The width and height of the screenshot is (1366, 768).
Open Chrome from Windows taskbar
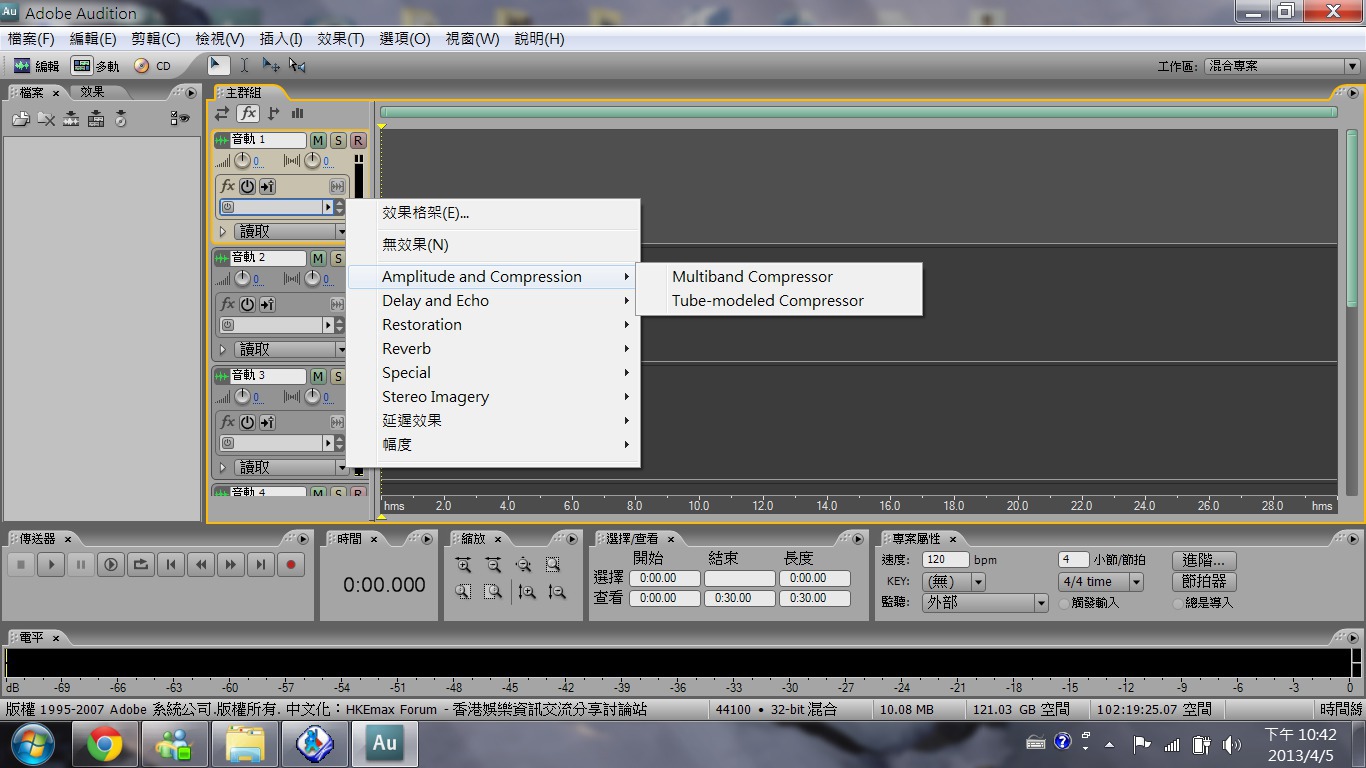click(105, 745)
